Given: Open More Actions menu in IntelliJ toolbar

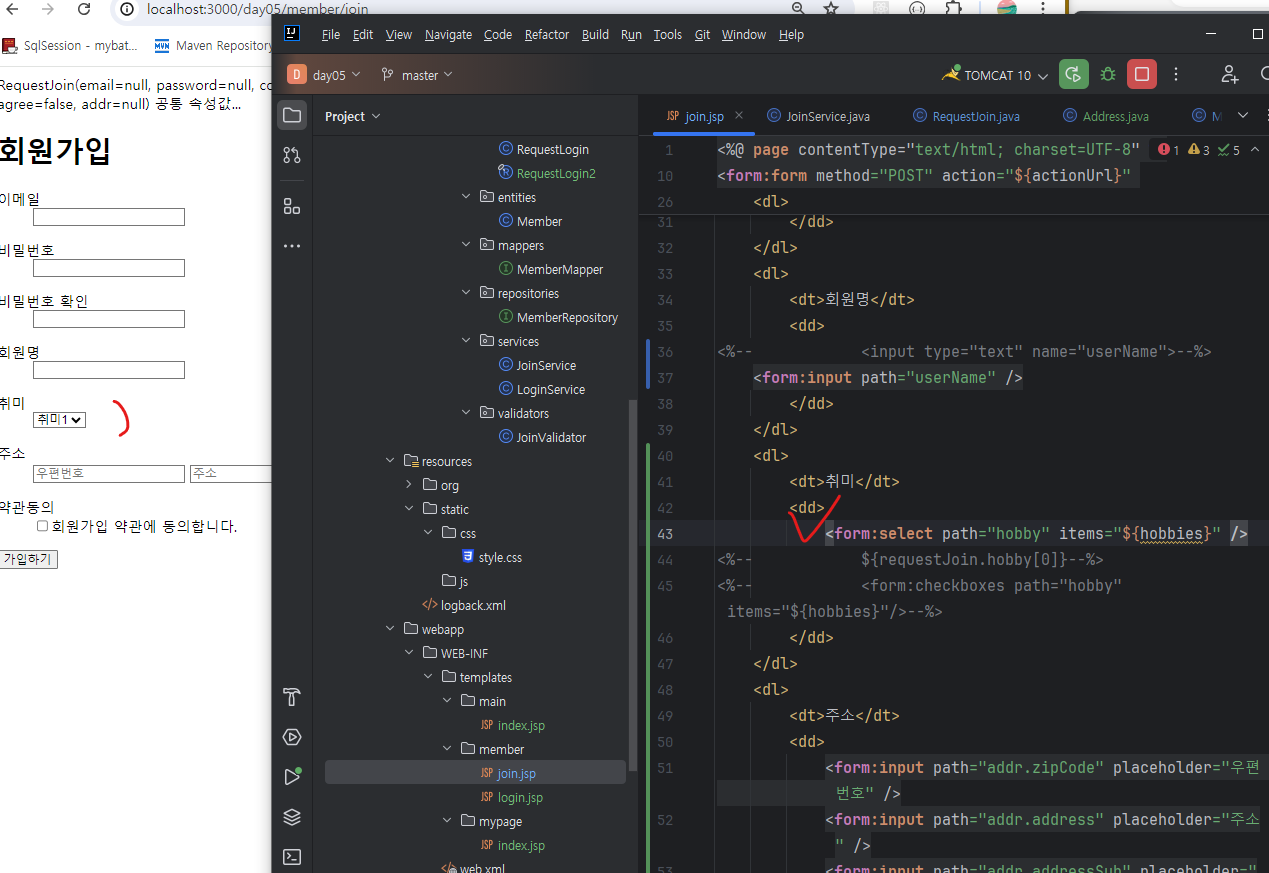Looking at the screenshot, I should 1176,74.
